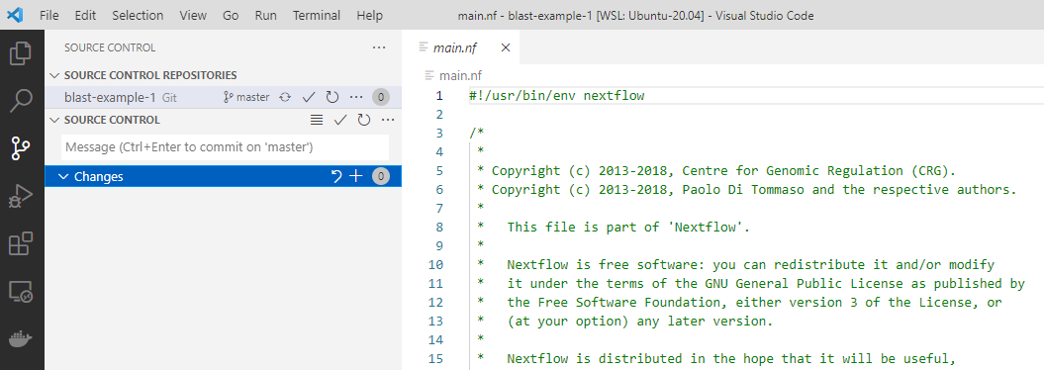Click the Paolo Di Tommaso copyright line

coord(747,190)
